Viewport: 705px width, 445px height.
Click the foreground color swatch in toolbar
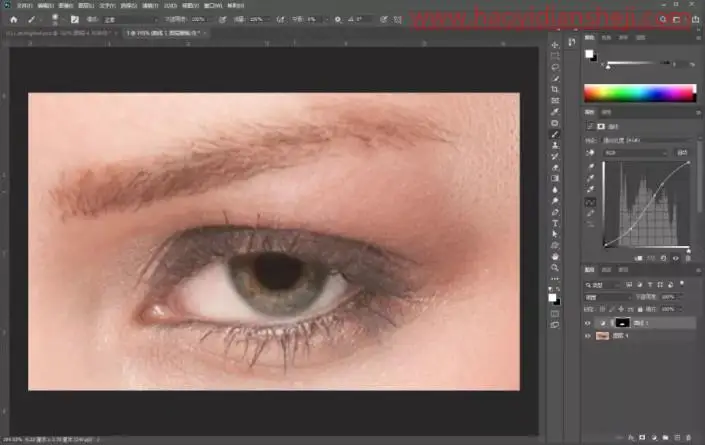[x=552, y=298]
